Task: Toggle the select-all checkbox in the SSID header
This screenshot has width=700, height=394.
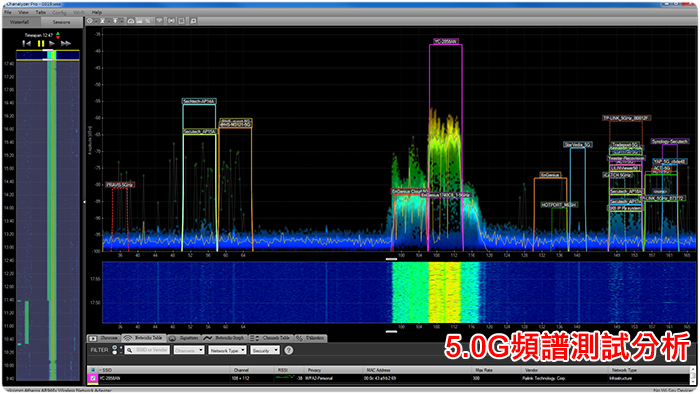Action: (93, 370)
